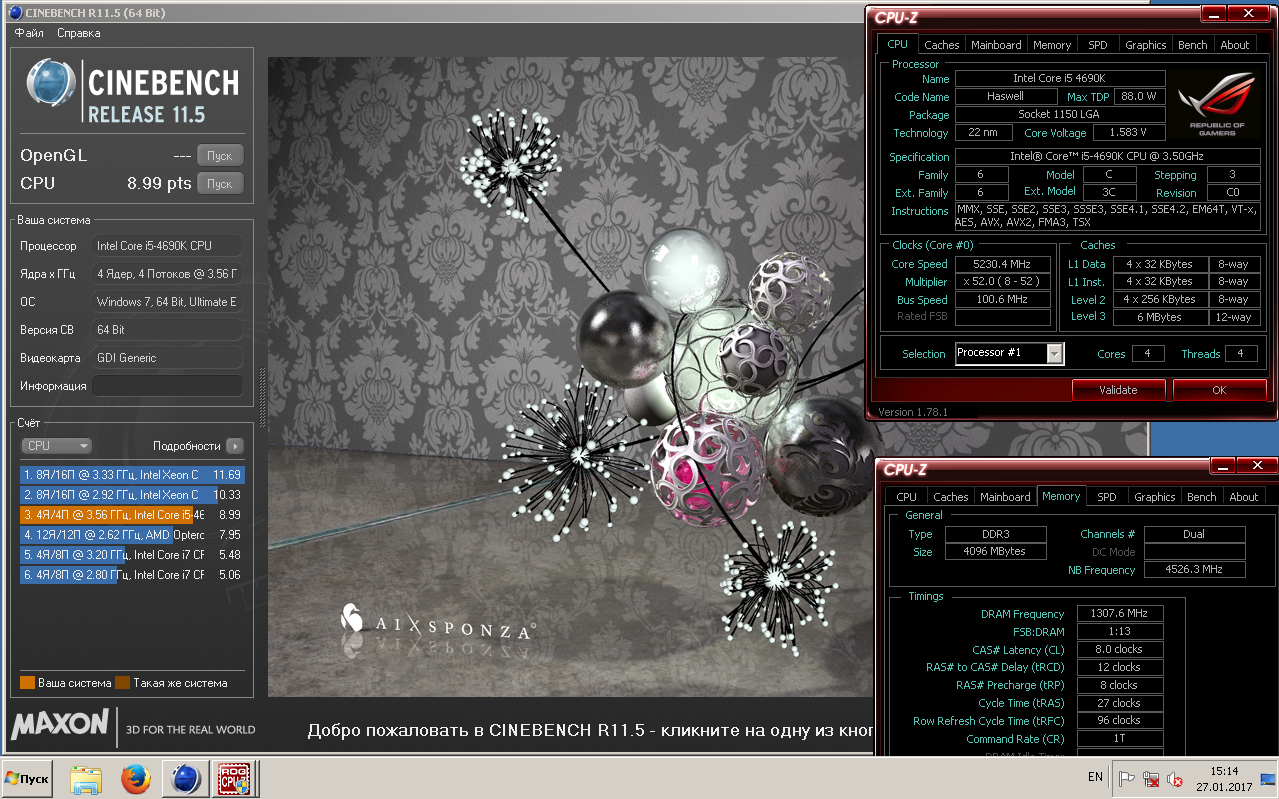1279x799 pixels.
Task: Open Windows Explorer from taskbar
Action: click(x=86, y=778)
